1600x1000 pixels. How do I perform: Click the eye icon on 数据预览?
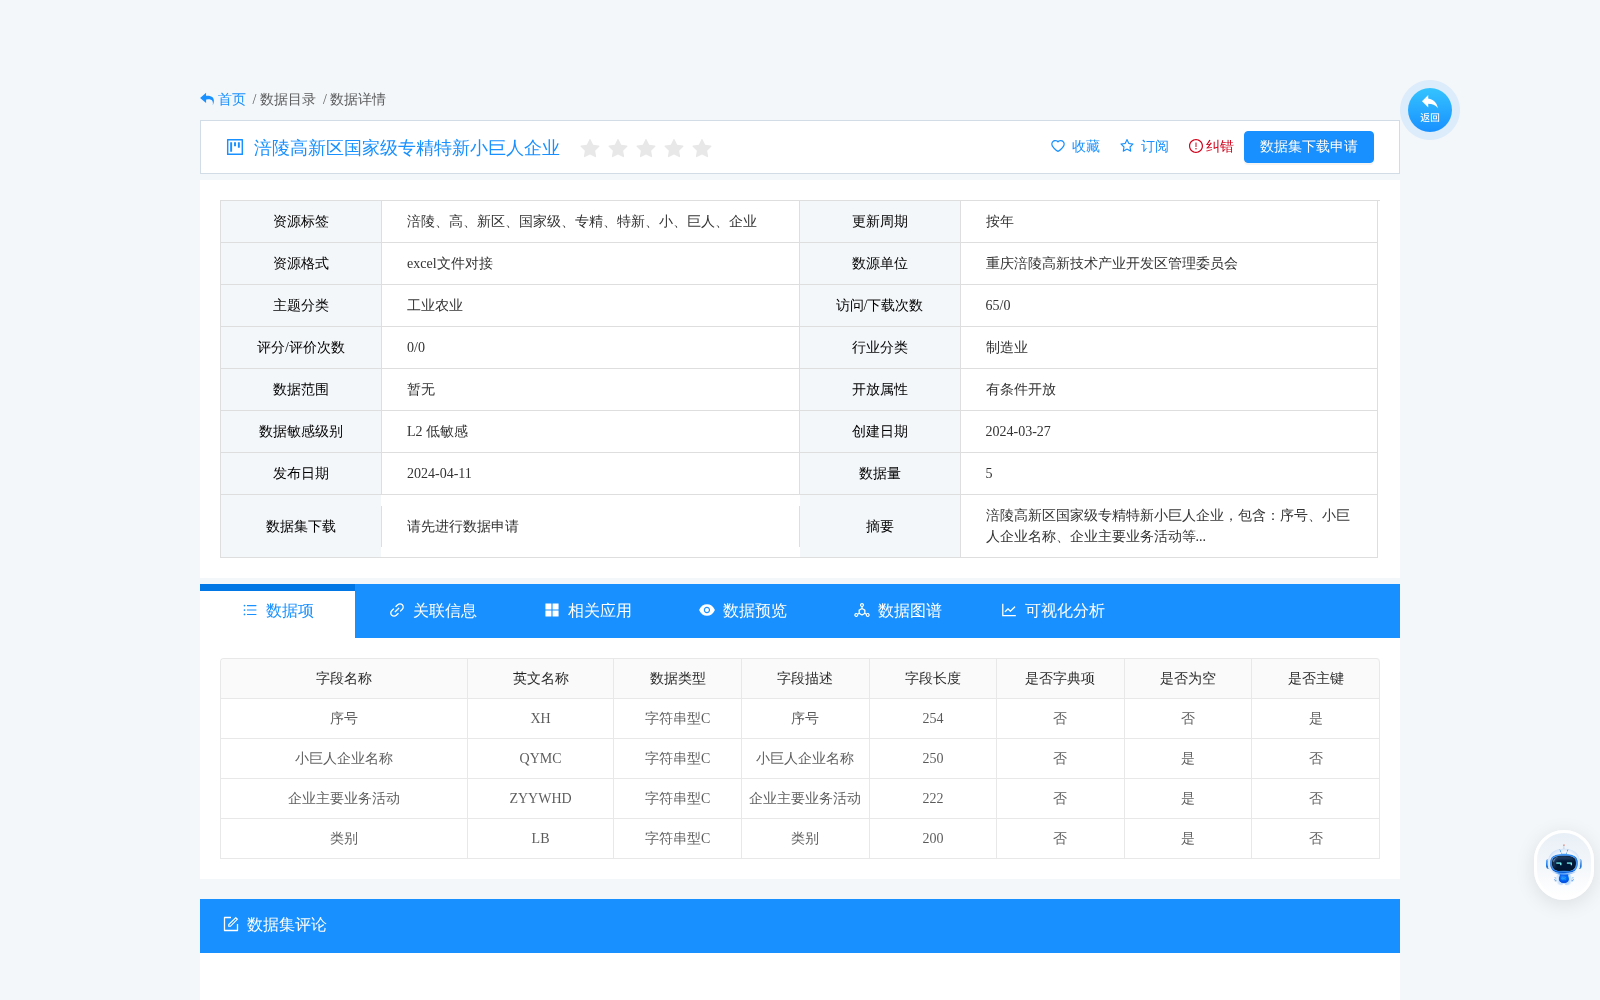tap(707, 610)
